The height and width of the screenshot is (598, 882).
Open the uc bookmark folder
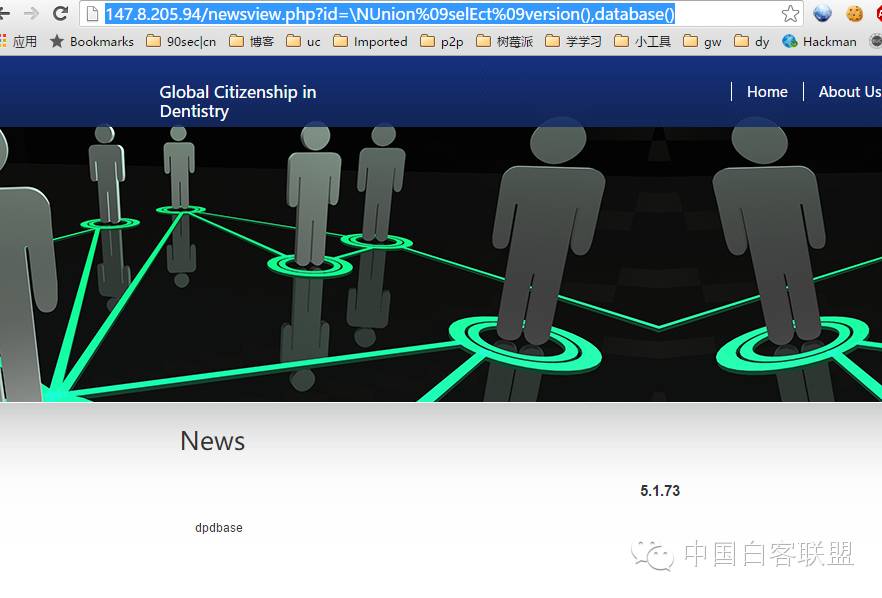point(303,41)
